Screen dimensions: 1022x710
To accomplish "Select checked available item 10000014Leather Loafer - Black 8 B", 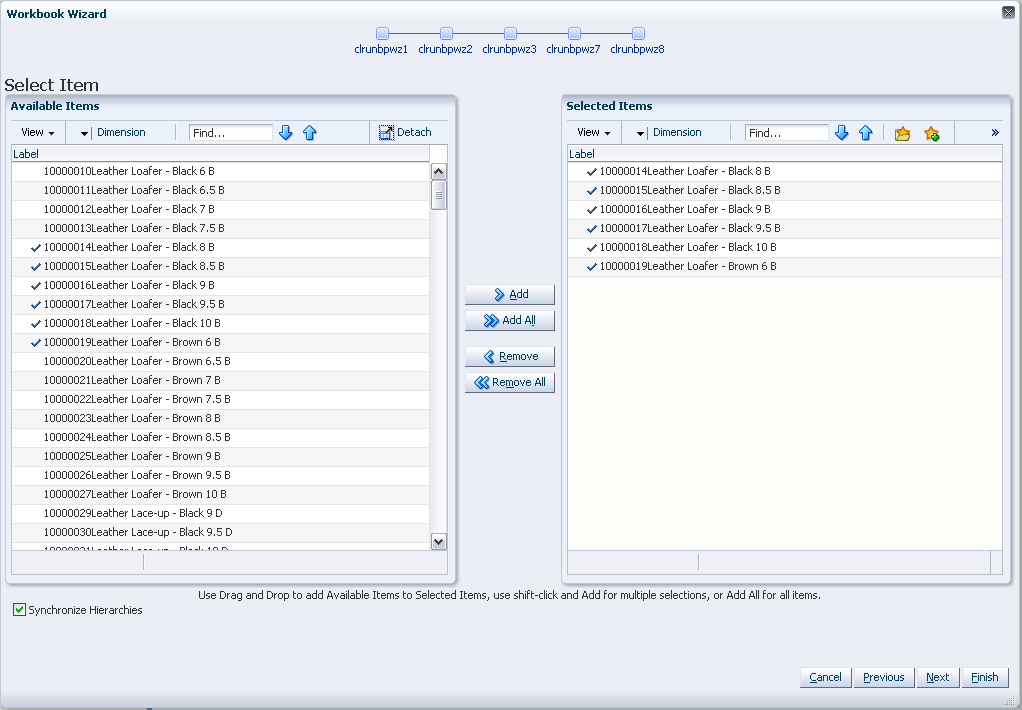I will [x=220, y=247].
